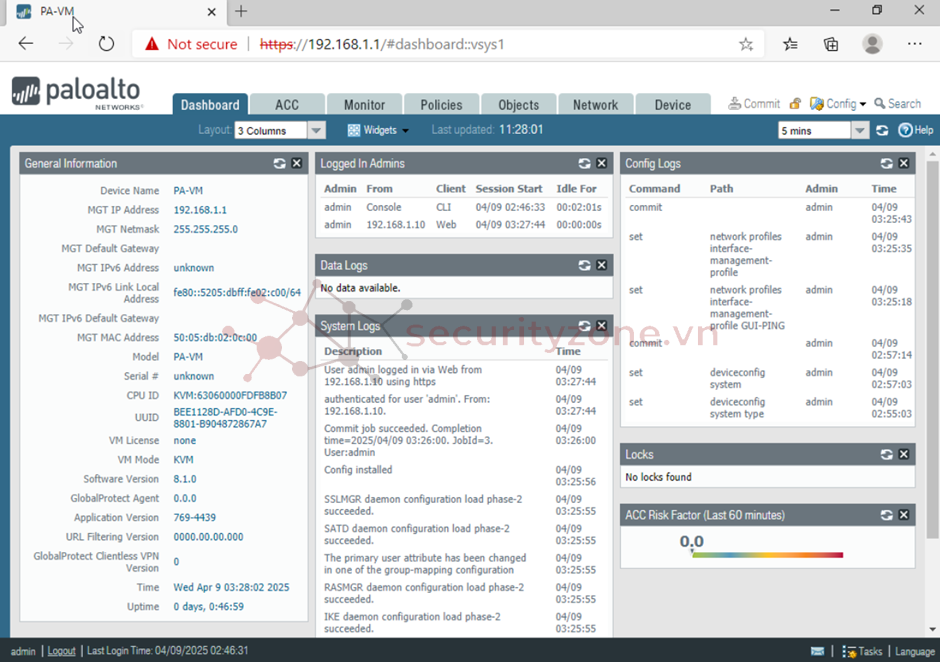
Task: Switch to the Network tab
Action: pyautogui.click(x=595, y=104)
